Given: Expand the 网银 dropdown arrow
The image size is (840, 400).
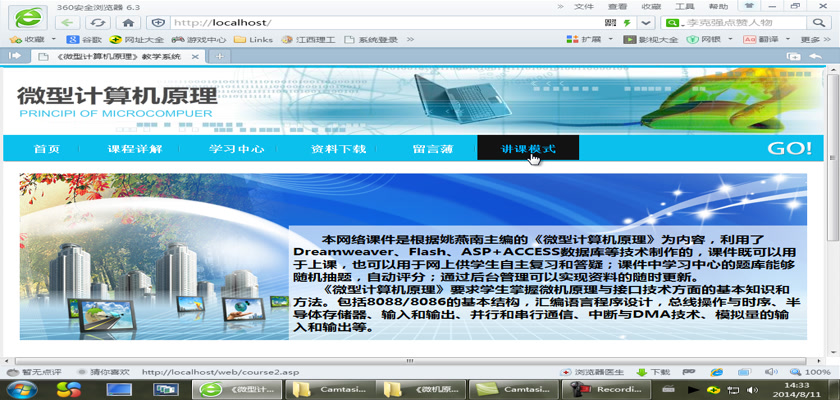Looking at the screenshot, I should [x=730, y=40].
